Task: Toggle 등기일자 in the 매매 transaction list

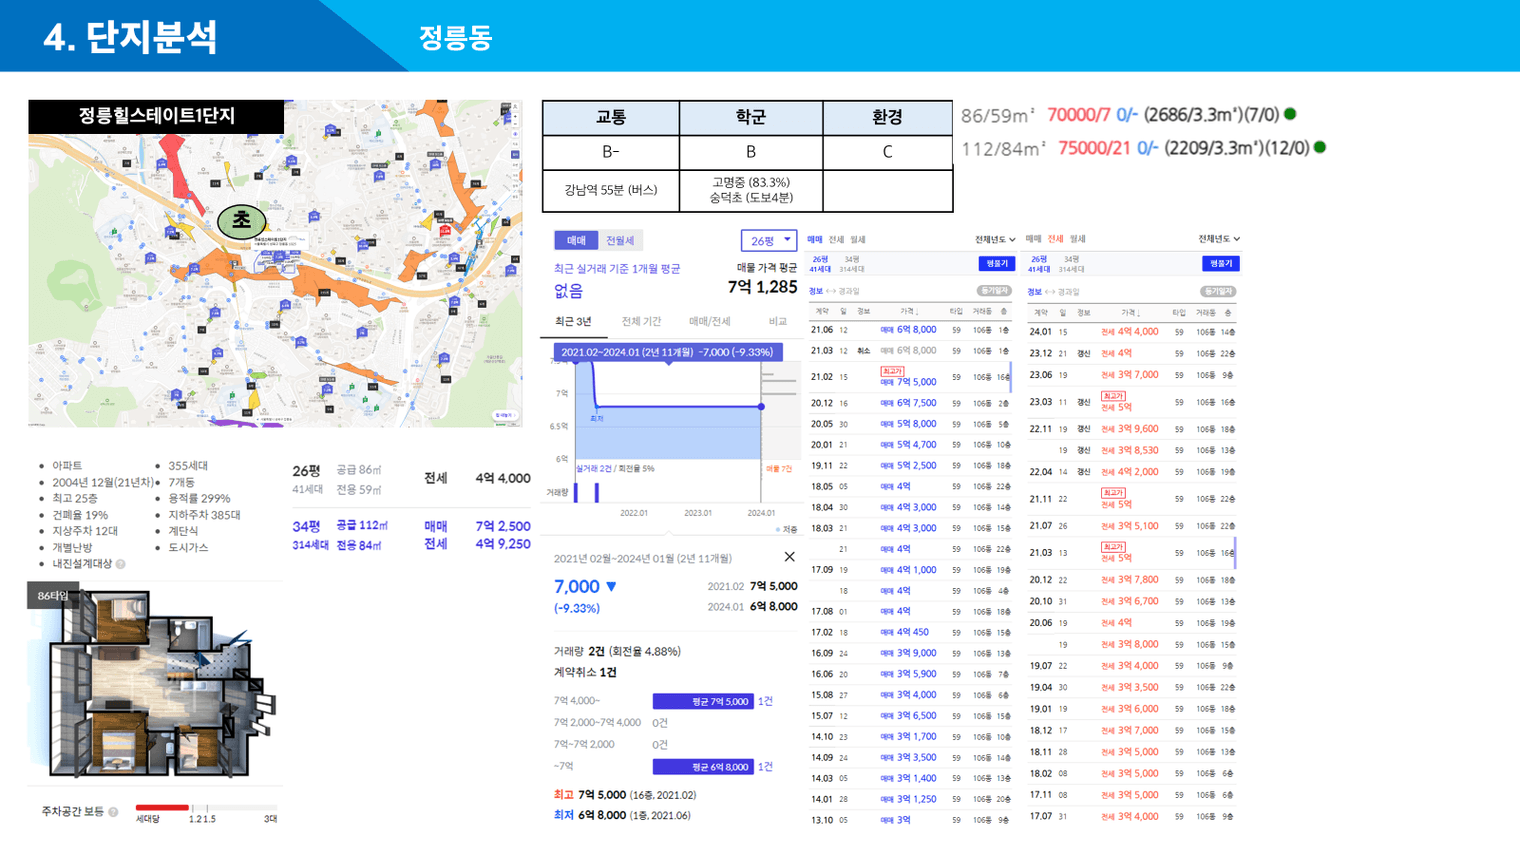Action: (994, 291)
